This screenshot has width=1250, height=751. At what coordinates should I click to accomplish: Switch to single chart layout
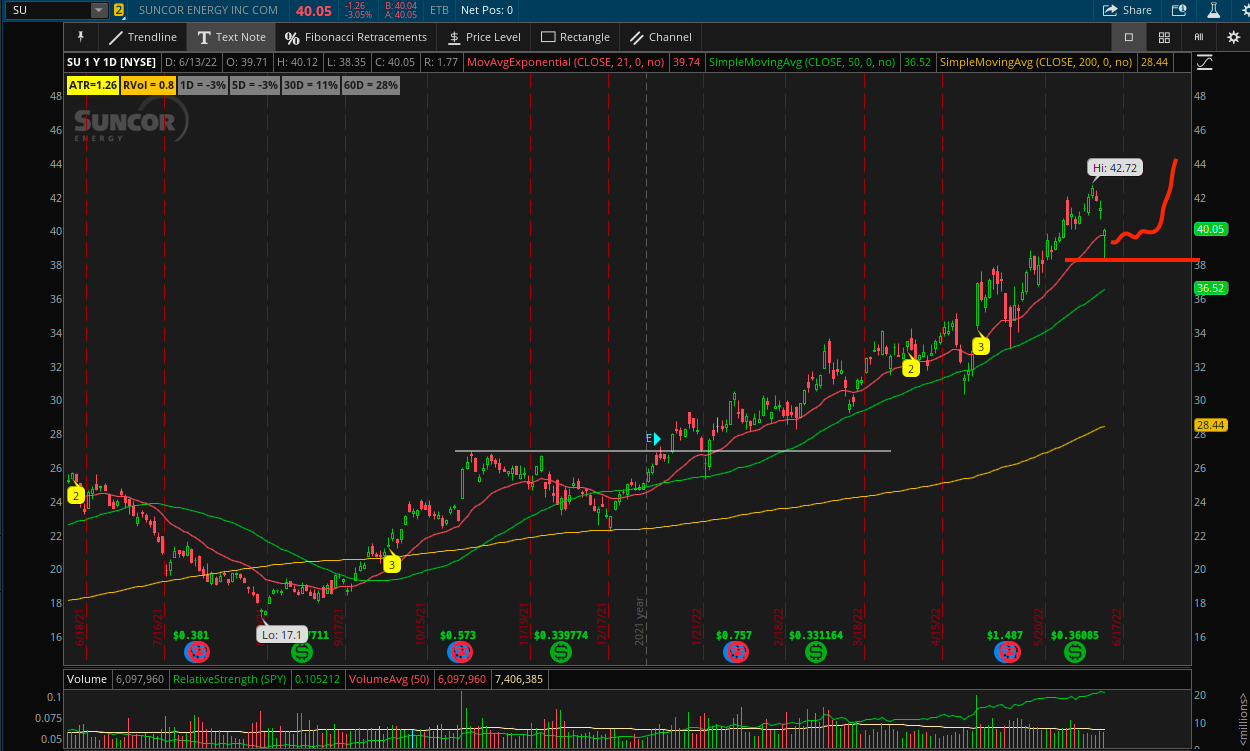tap(1129, 37)
